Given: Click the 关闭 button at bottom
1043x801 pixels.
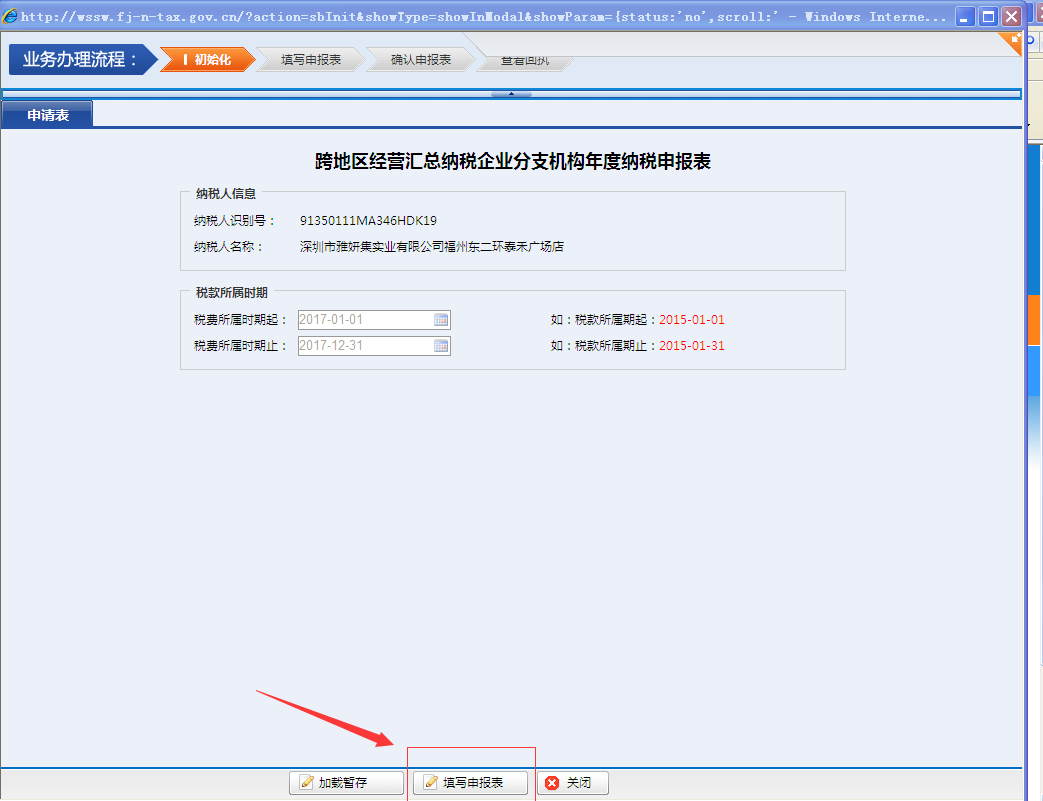Looking at the screenshot, I should [573, 782].
